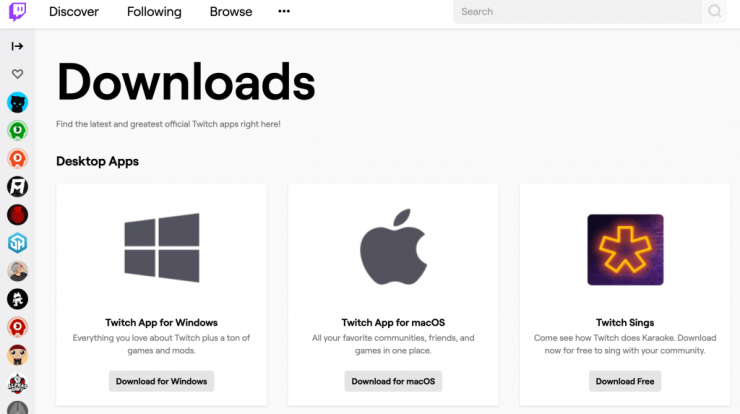This screenshot has height=414, width=740.
Task: Click the 'Desktop Apps' section heading
Action: click(97, 161)
